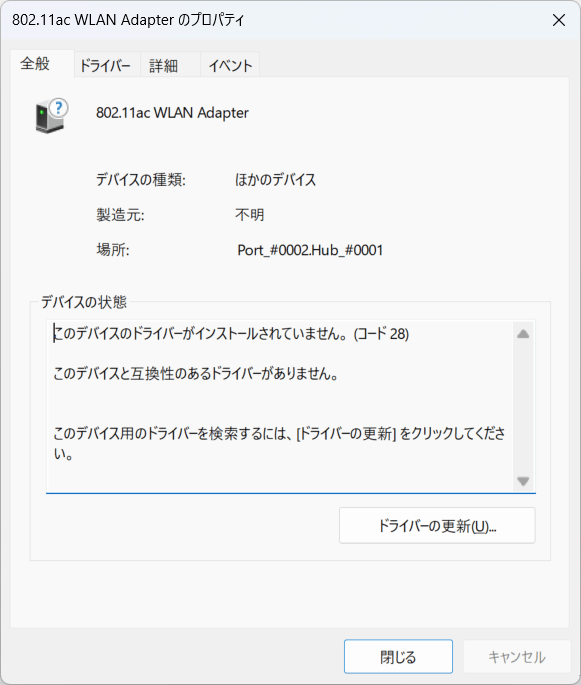This screenshot has height=685, width=581.
Task: Open the イベント tab
Action: (230, 66)
